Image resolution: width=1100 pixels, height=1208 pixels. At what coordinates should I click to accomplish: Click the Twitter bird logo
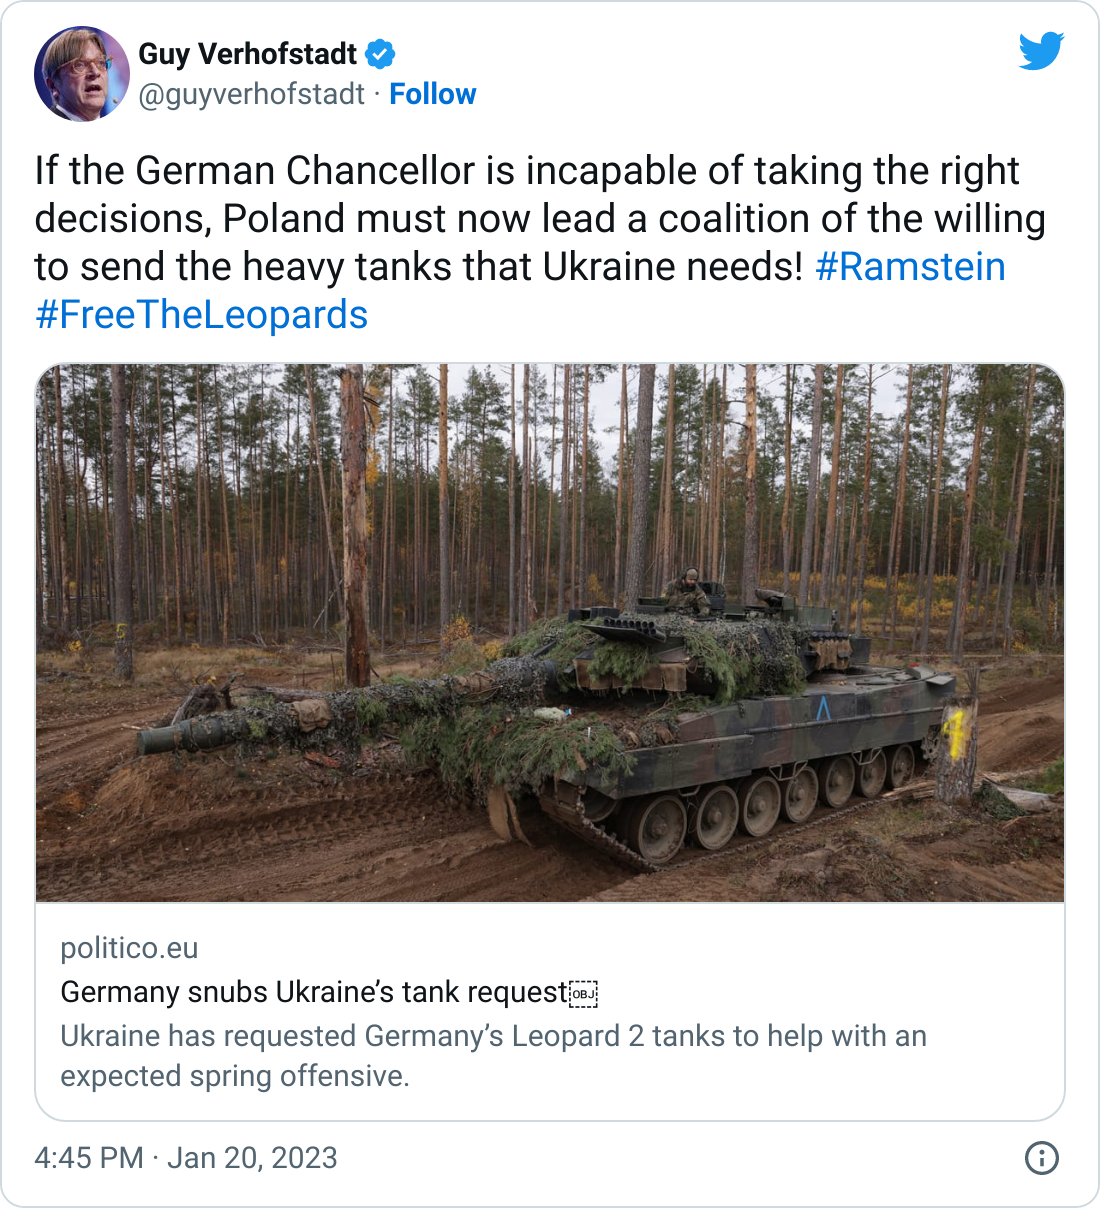point(1041,51)
